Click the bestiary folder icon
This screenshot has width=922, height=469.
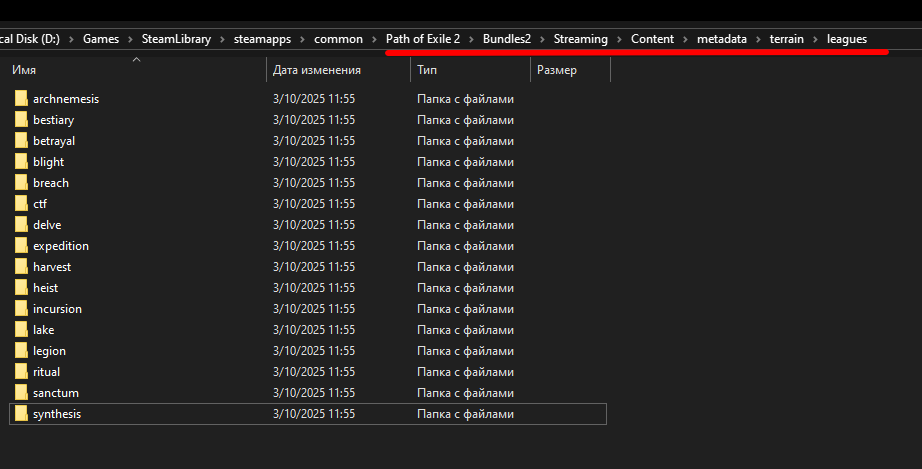pyautogui.click(x=21, y=120)
